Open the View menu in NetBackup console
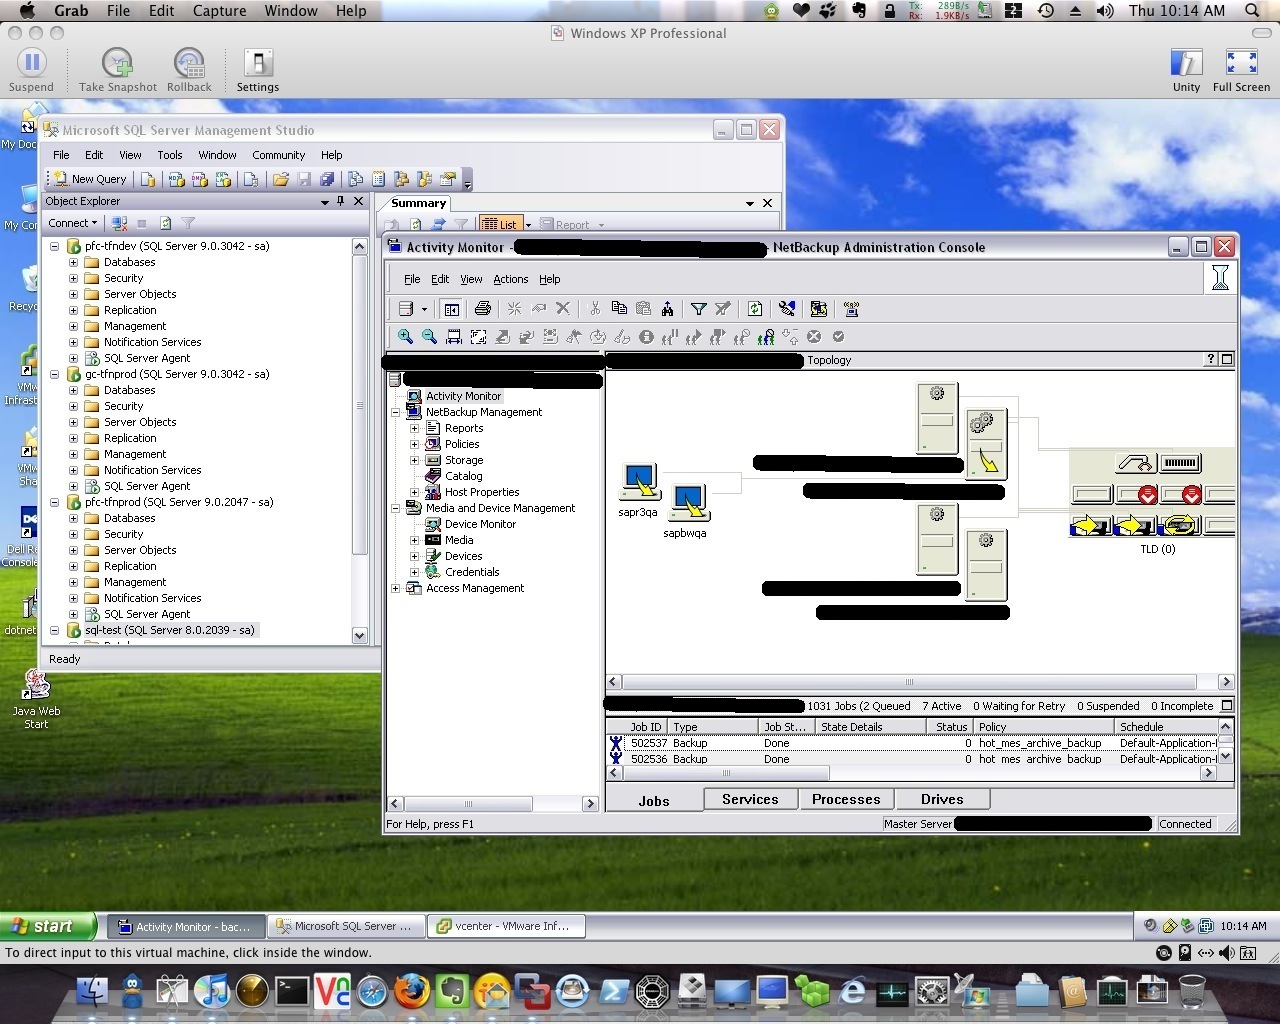The image size is (1280, 1024). (471, 279)
